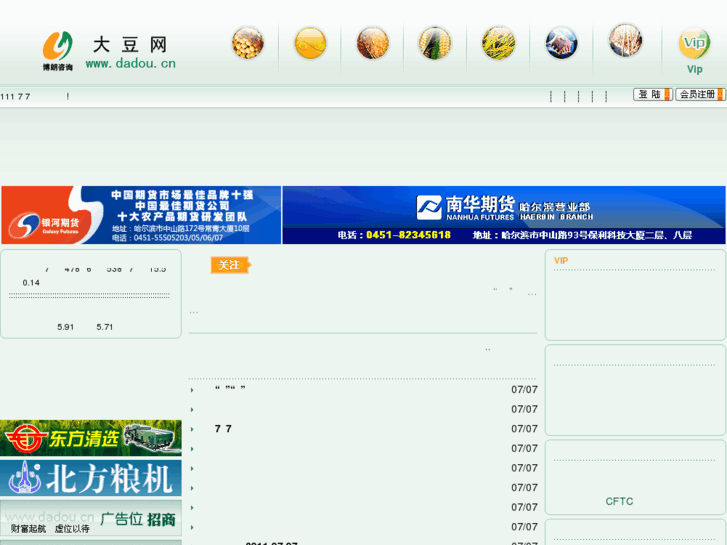The image size is (727, 545).
Task: Open the CFTC link in right panel
Action: (619, 501)
